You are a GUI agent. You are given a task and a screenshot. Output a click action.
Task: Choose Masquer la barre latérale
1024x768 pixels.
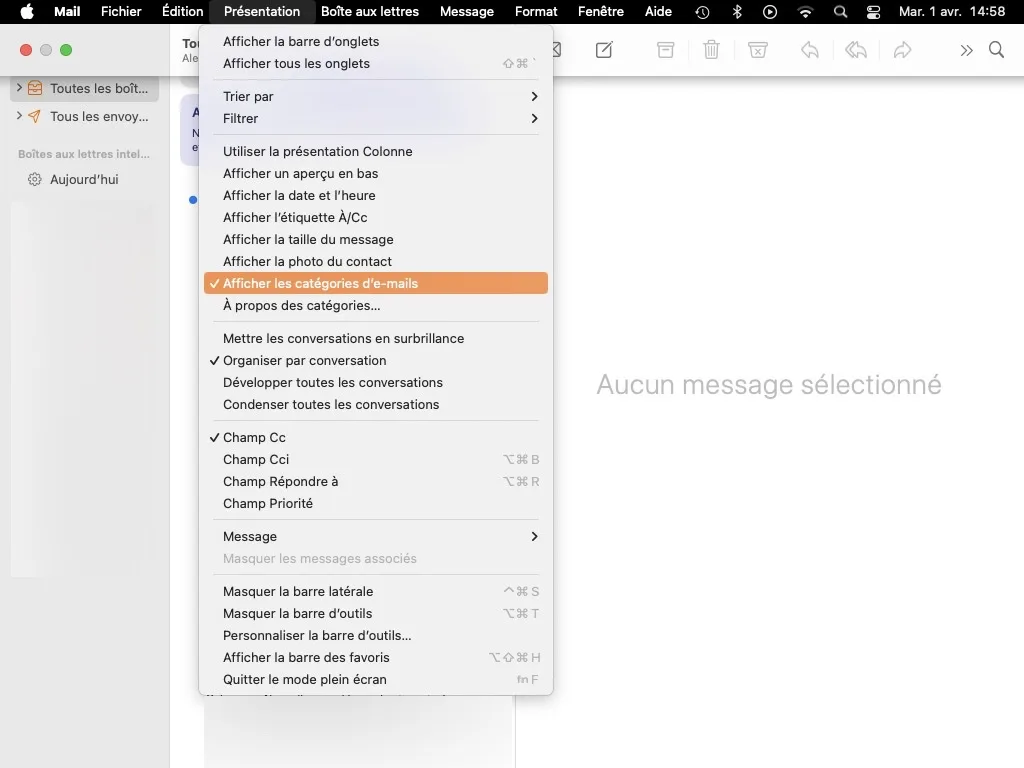coord(376,591)
